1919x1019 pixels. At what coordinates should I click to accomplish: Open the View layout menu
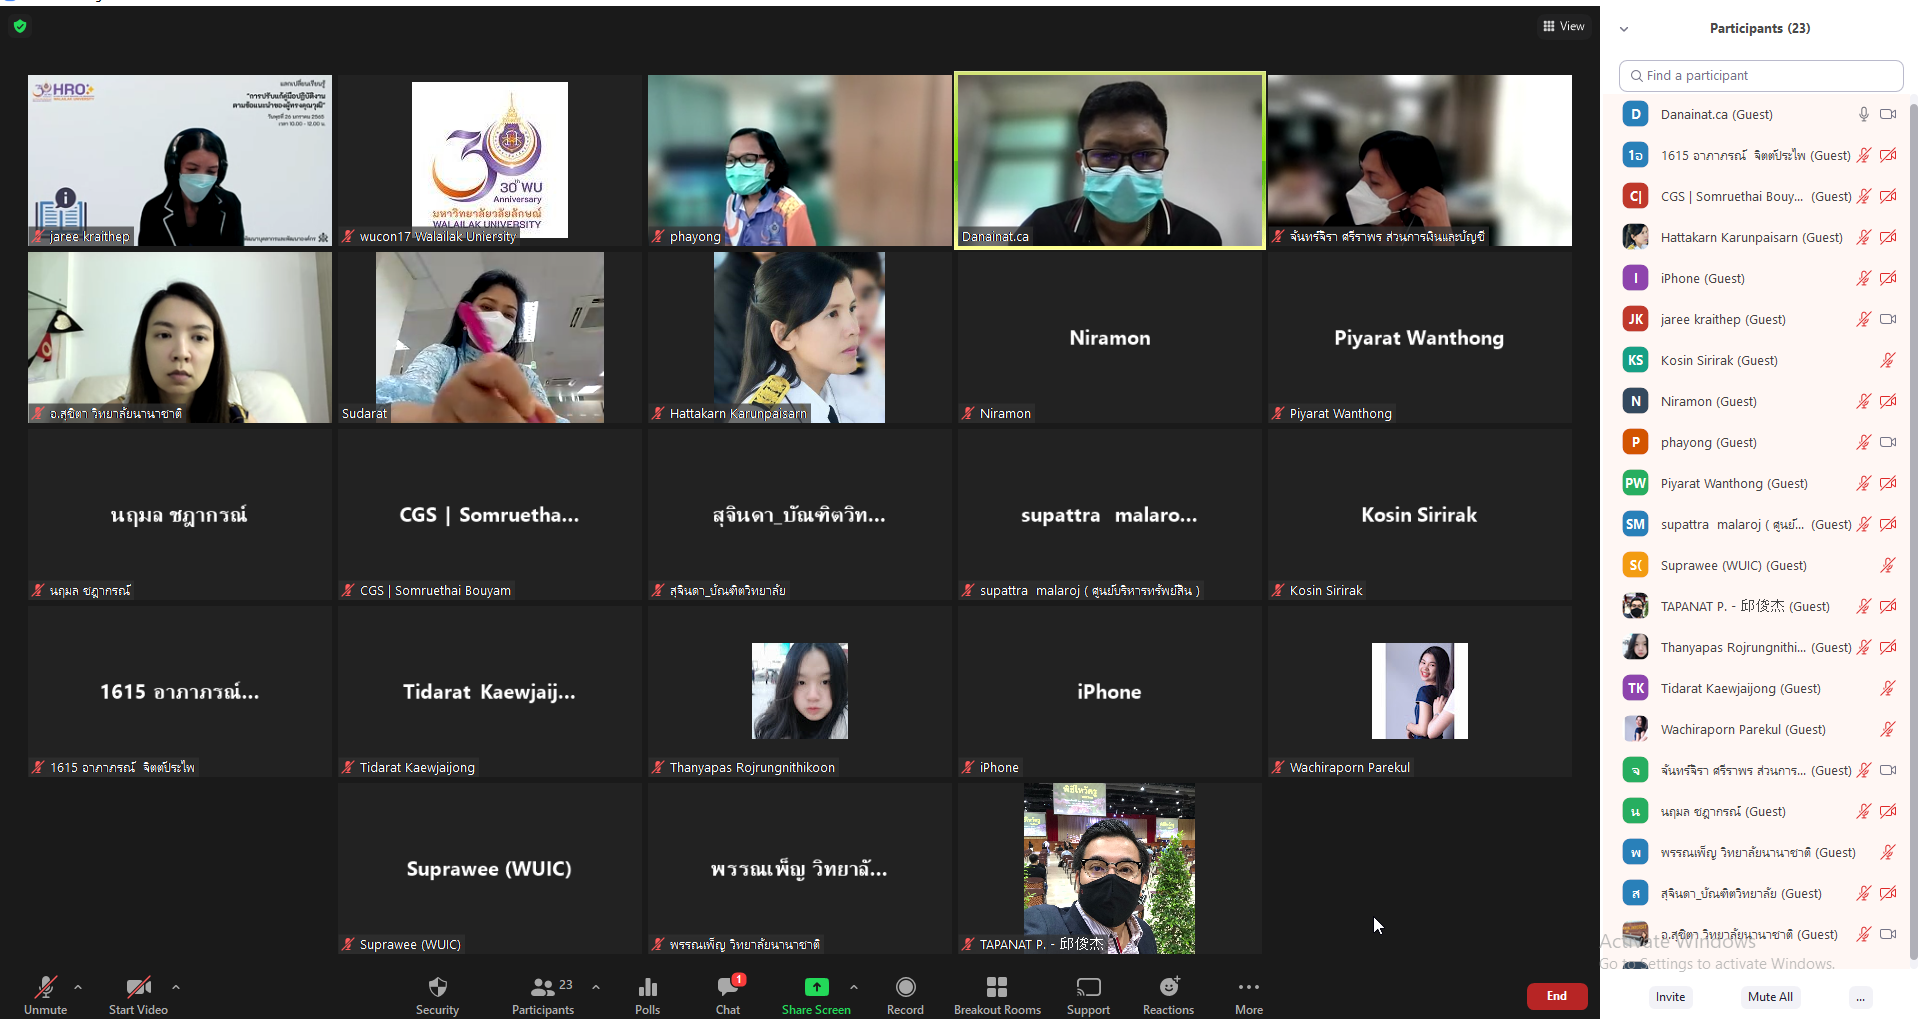[1563, 27]
